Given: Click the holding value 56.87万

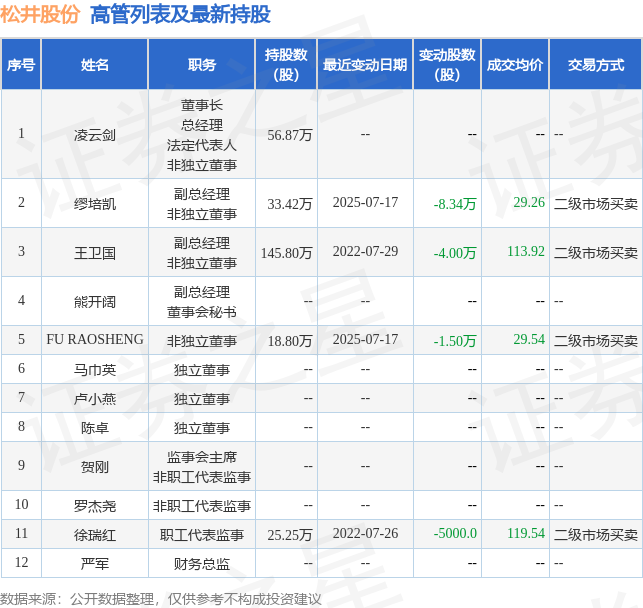Looking at the screenshot, I should (290, 135).
